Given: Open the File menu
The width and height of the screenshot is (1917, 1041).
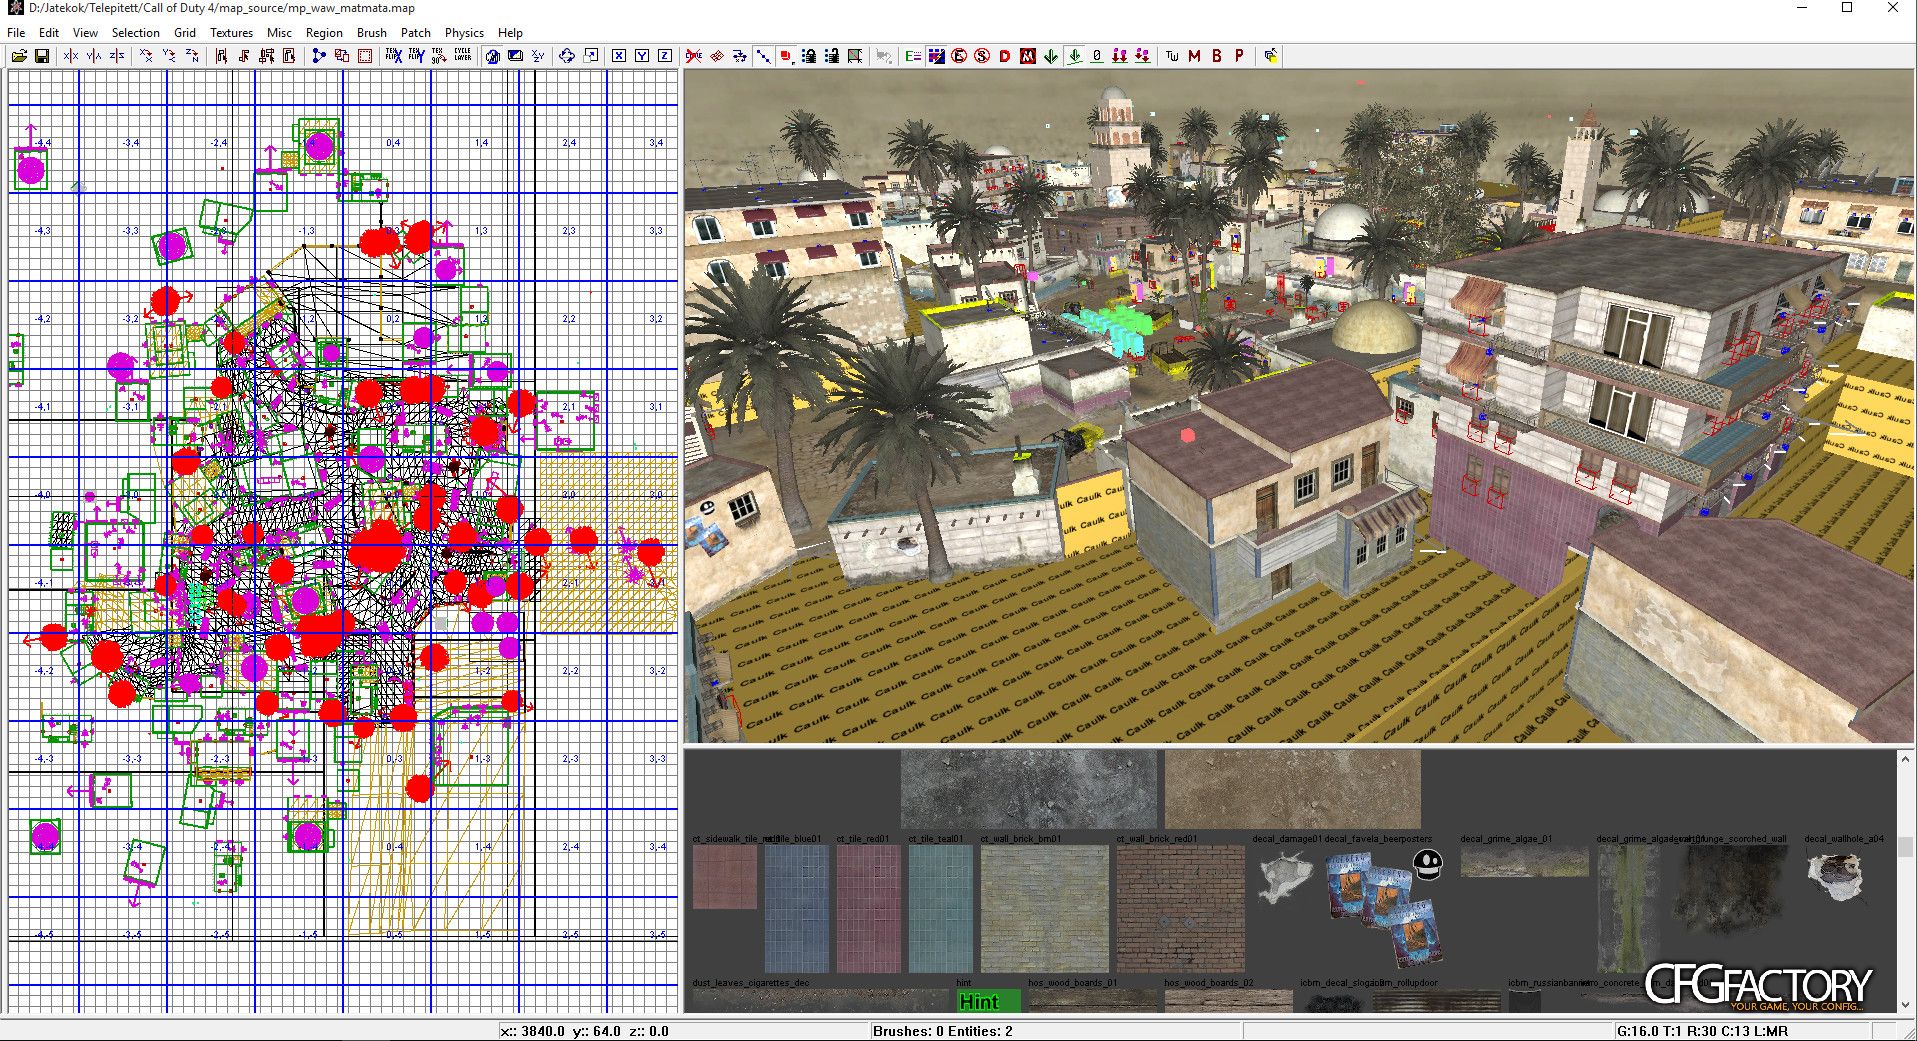Looking at the screenshot, I should click(16, 32).
